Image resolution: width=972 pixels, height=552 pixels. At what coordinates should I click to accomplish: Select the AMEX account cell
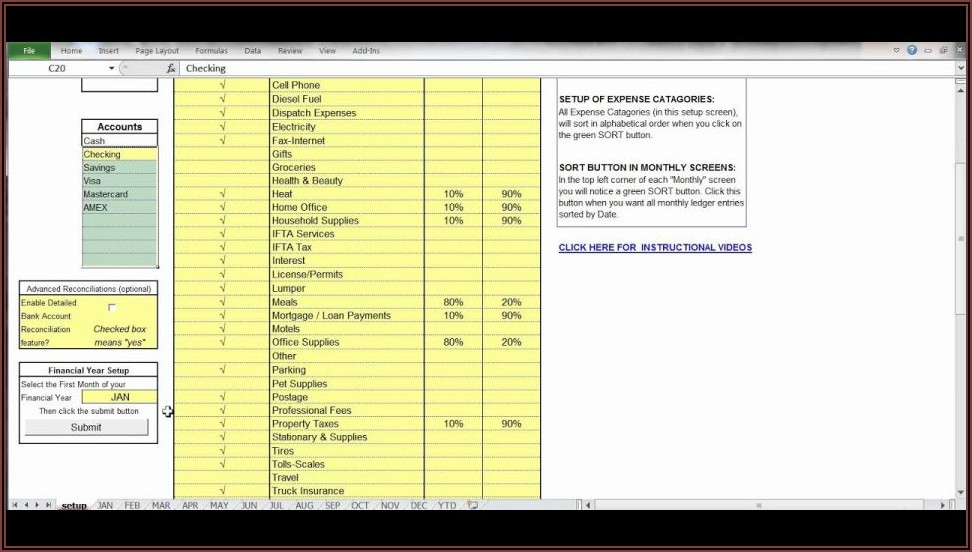point(120,208)
